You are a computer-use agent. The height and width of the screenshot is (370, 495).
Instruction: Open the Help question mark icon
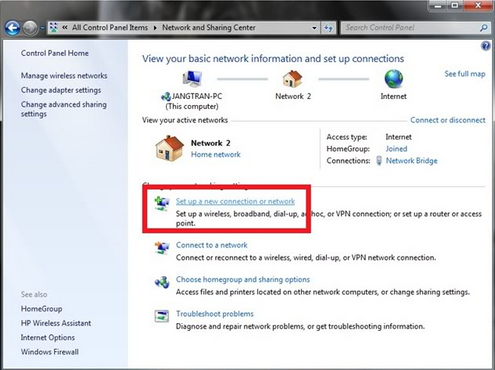click(486, 46)
